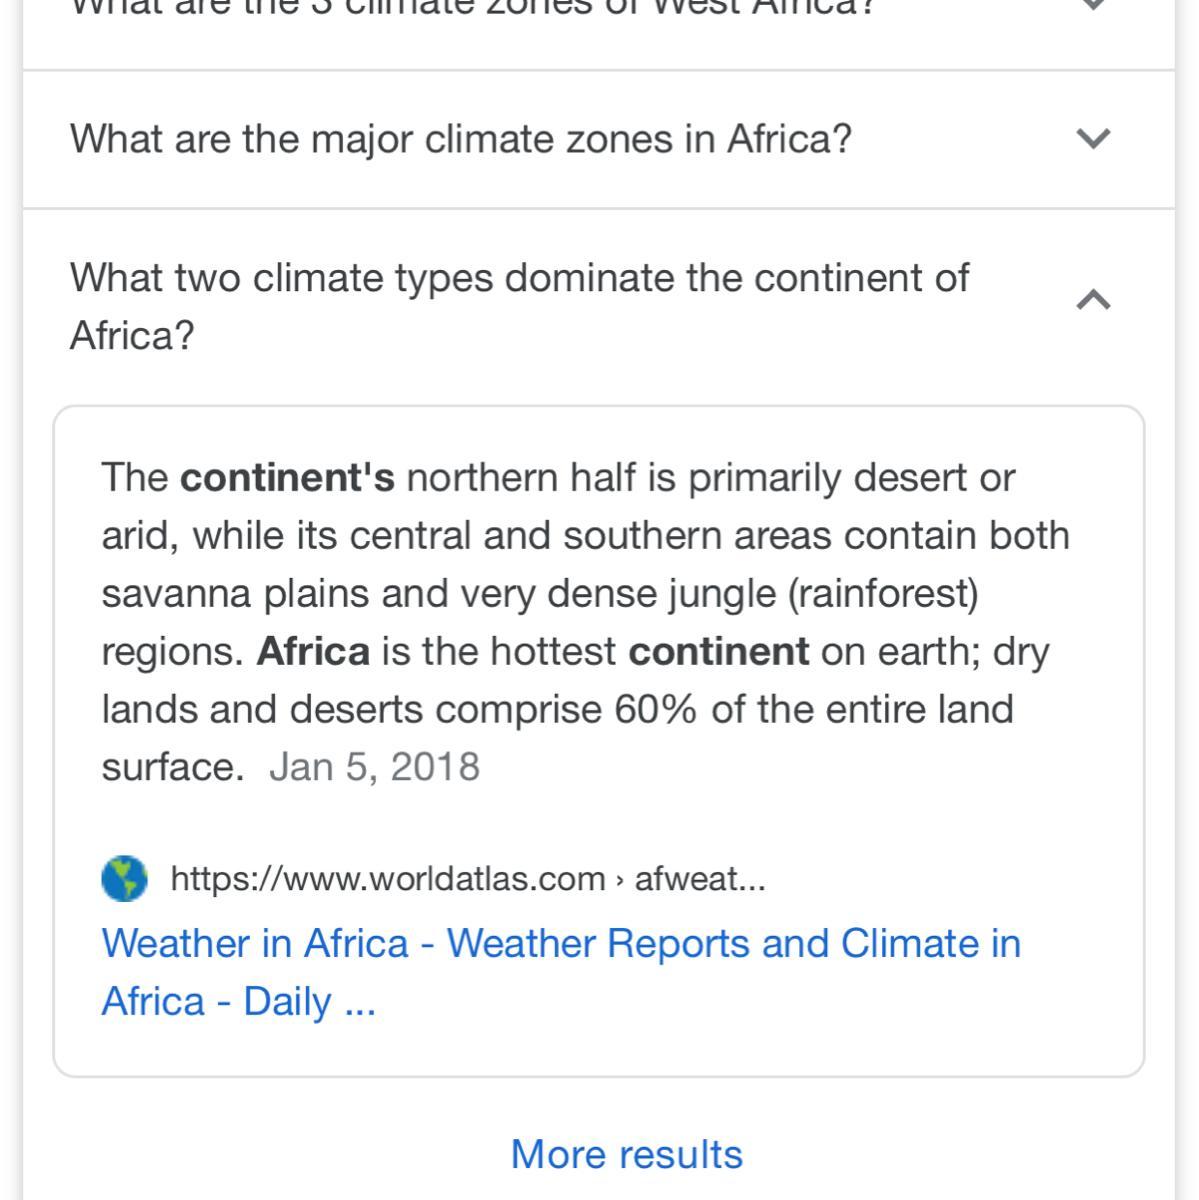Click the worldatlas globe favicon

[x=125, y=879]
